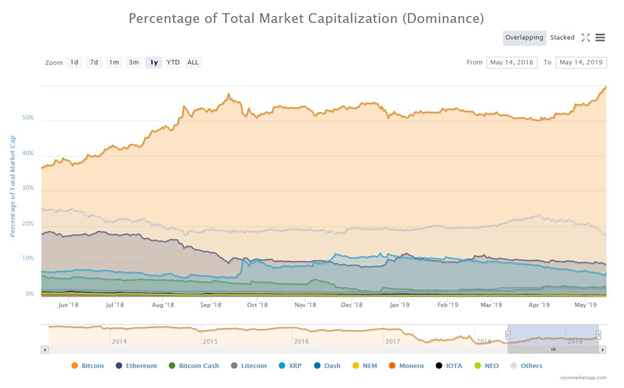Click the From date field
Screen dimensions: 624x388
click(x=512, y=62)
